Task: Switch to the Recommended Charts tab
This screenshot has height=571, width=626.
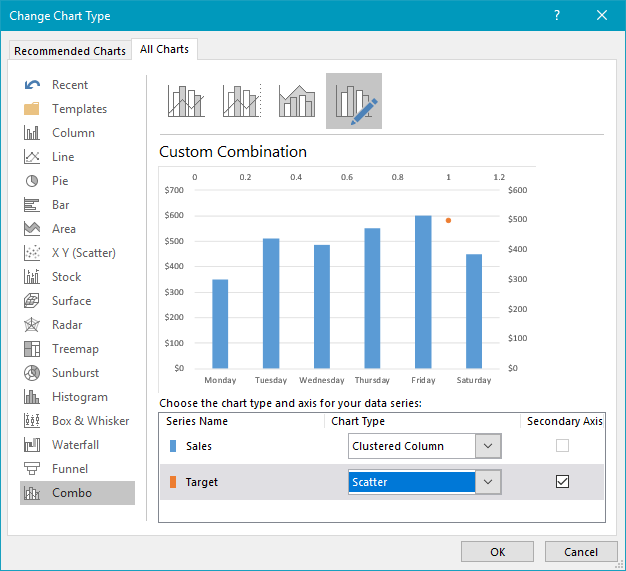Action: click(x=70, y=50)
